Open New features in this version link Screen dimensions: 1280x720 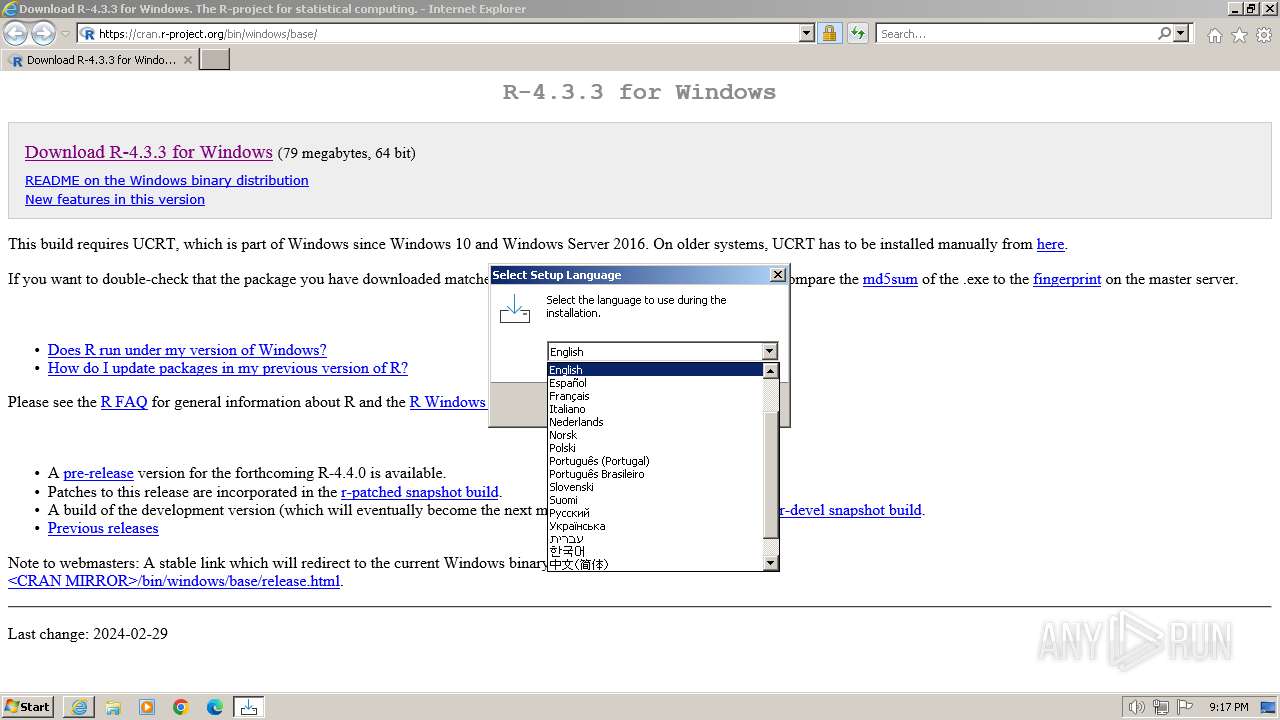[x=115, y=200]
